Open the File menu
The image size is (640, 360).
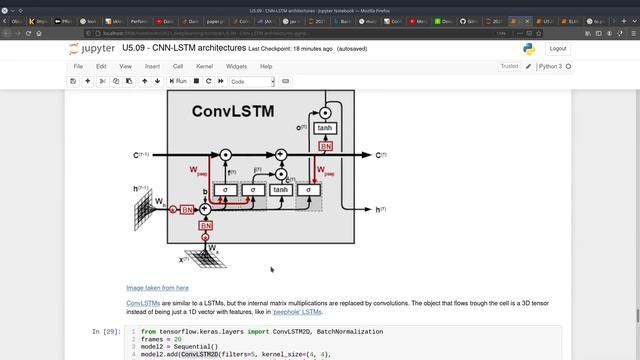coord(78,66)
